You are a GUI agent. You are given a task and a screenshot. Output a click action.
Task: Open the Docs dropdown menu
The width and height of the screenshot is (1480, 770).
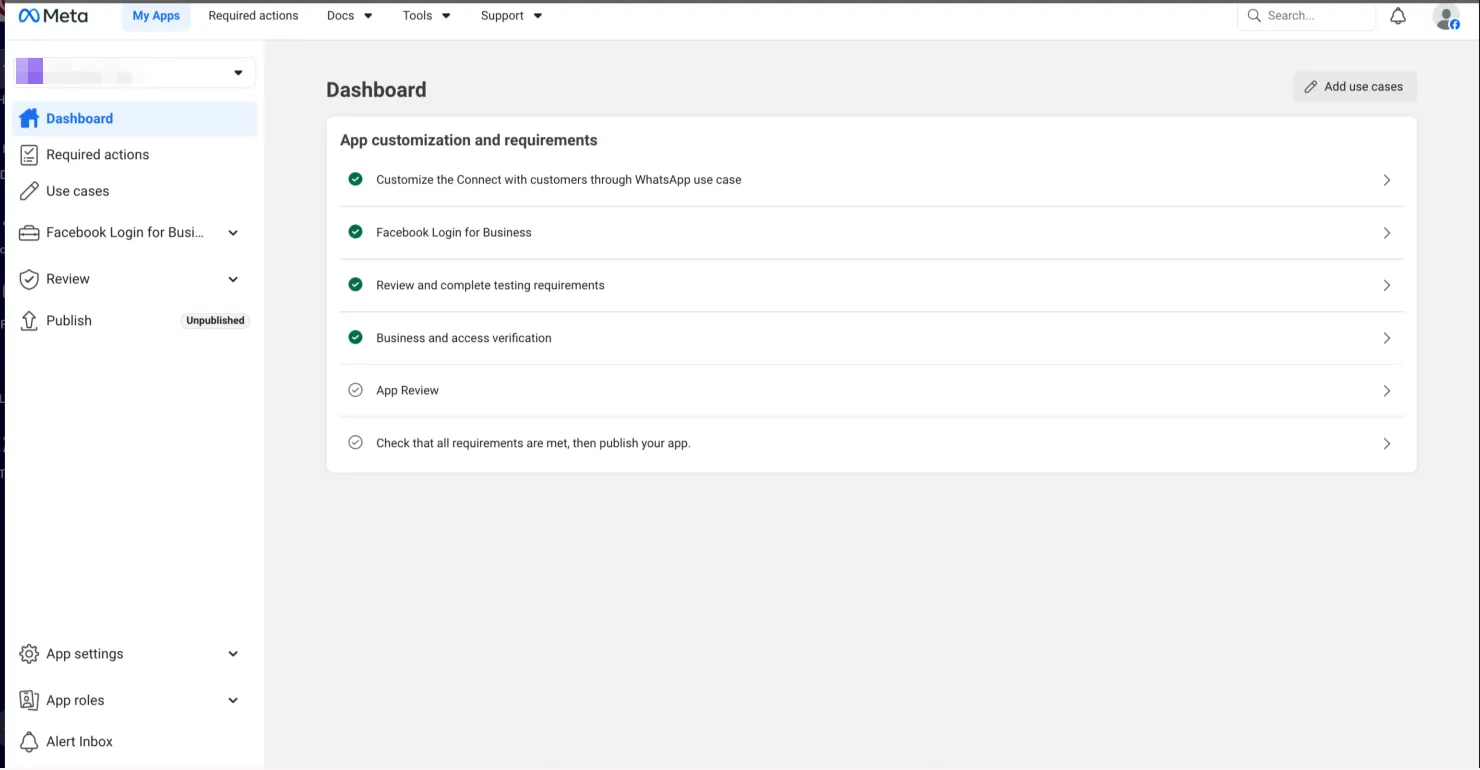tap(350, 16)
